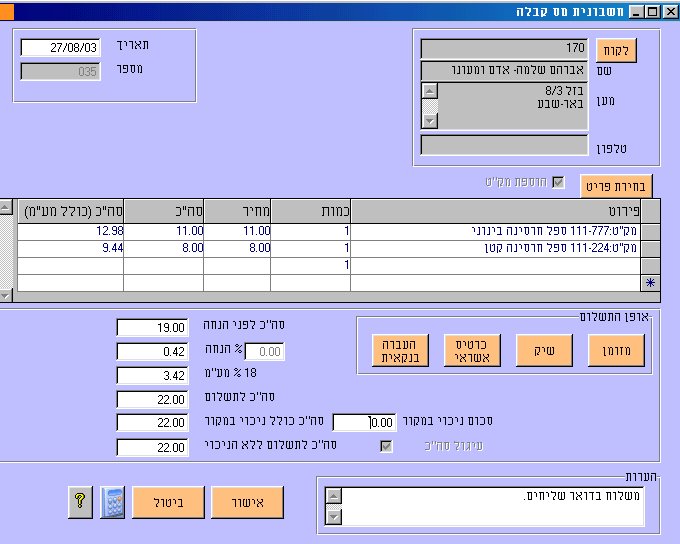Click the customer name field
Viewport: 680px width, 544px height.
pos(504,71)
